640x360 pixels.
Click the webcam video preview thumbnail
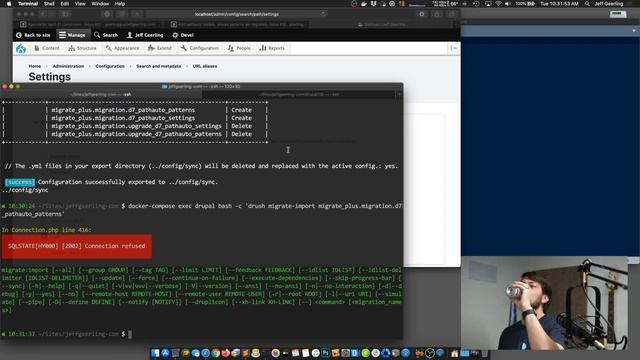(x=544, y=303)
